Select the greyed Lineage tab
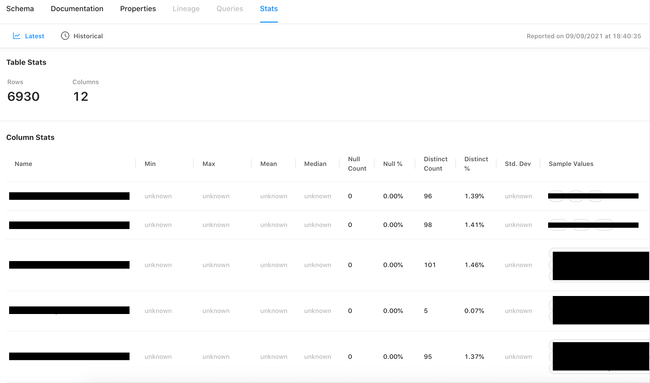Screen dimensions: 650x383 [186, 9]
